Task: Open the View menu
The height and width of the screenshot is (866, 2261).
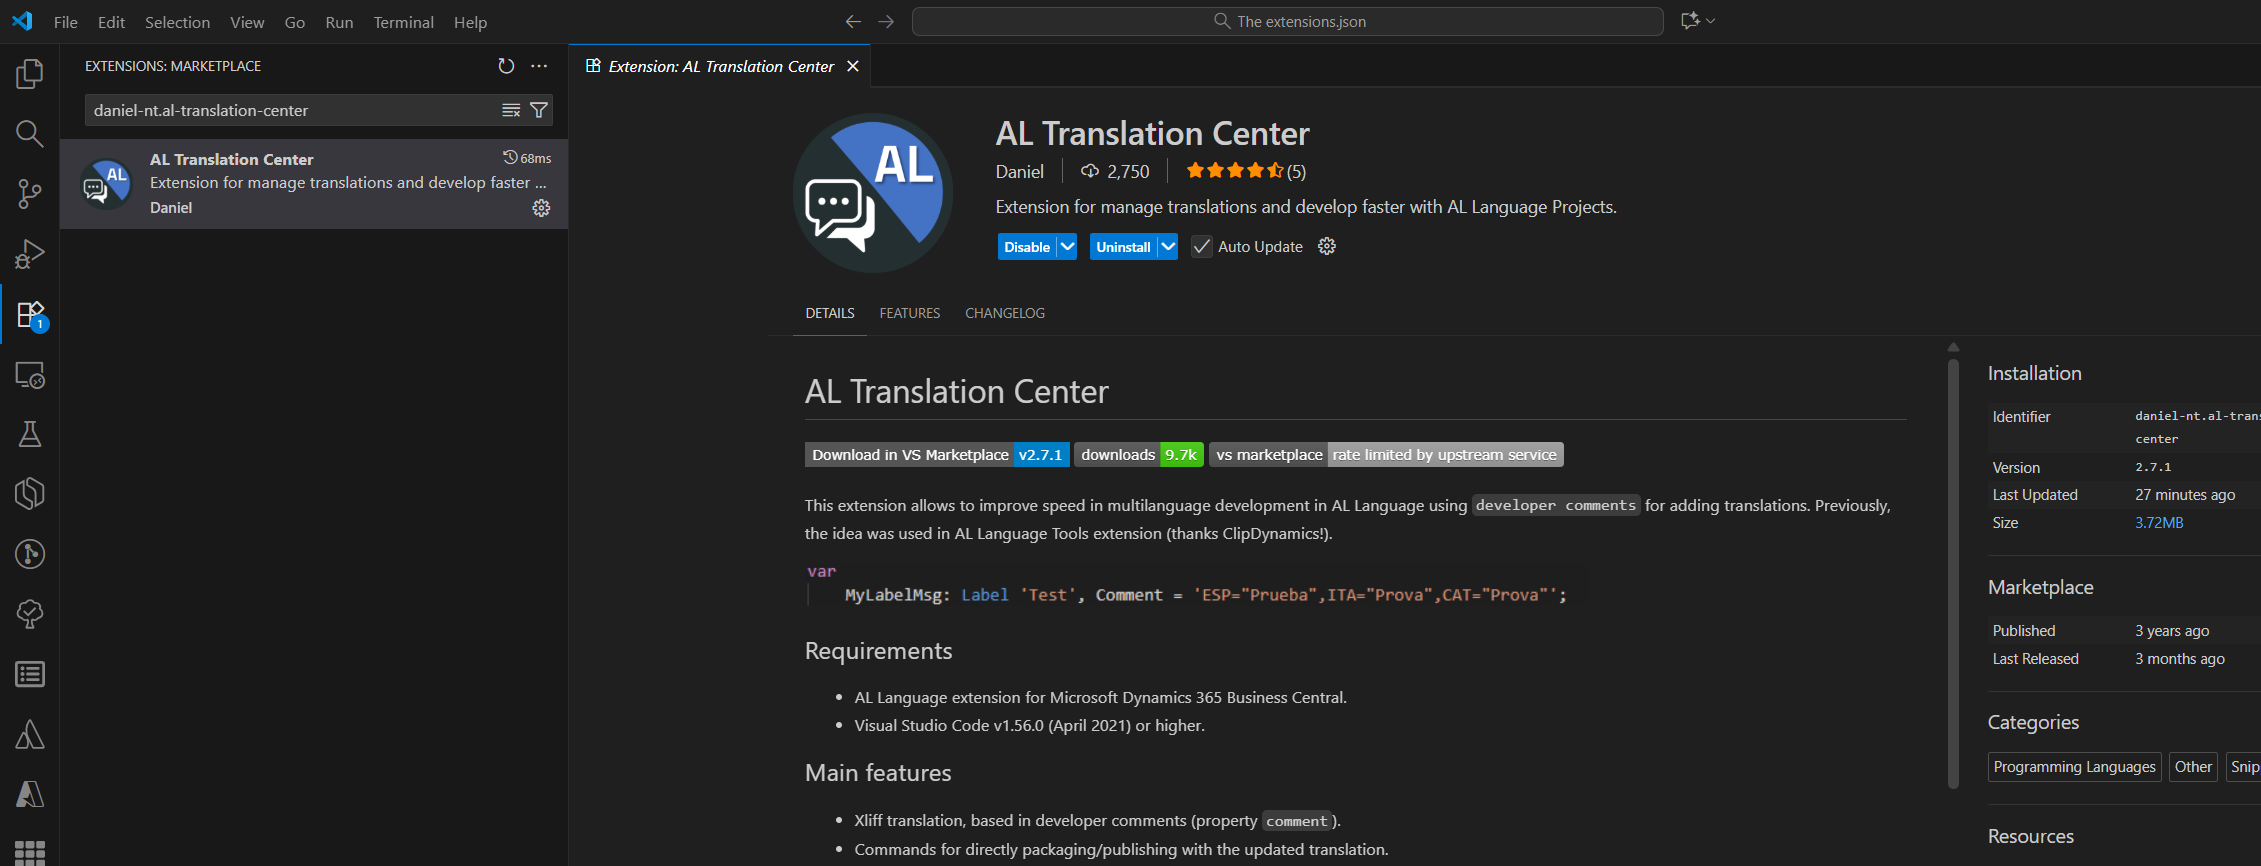Action: click(247, 22)
